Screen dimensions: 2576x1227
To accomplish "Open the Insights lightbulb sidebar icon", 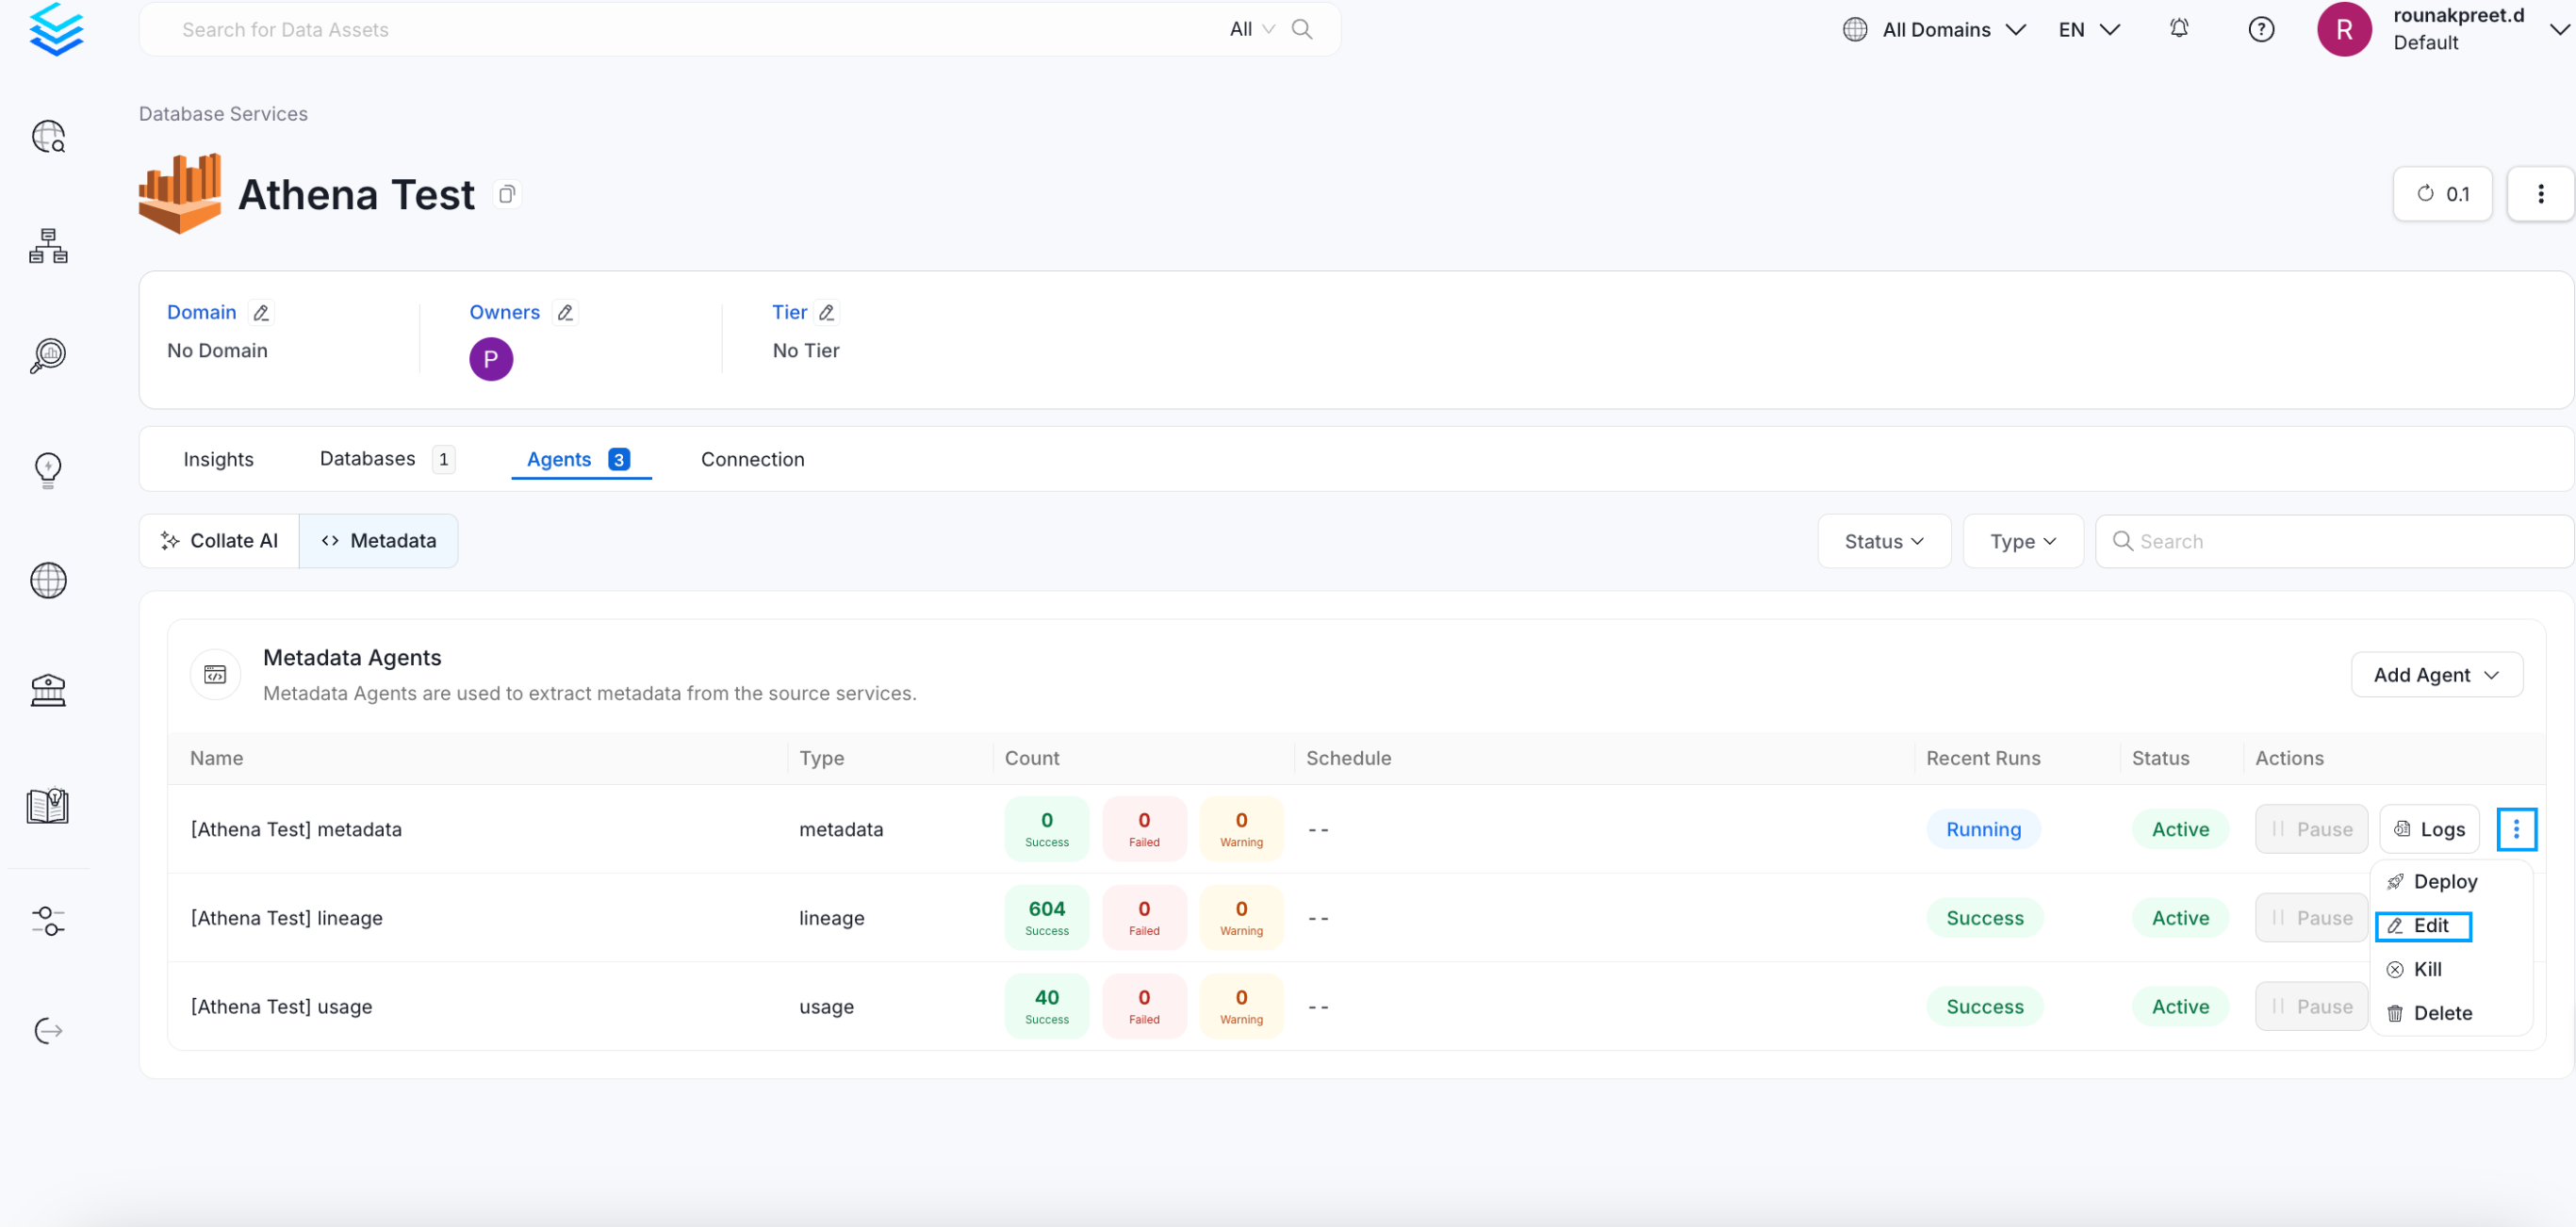I will pyautogui.click(x=48, y=468).
